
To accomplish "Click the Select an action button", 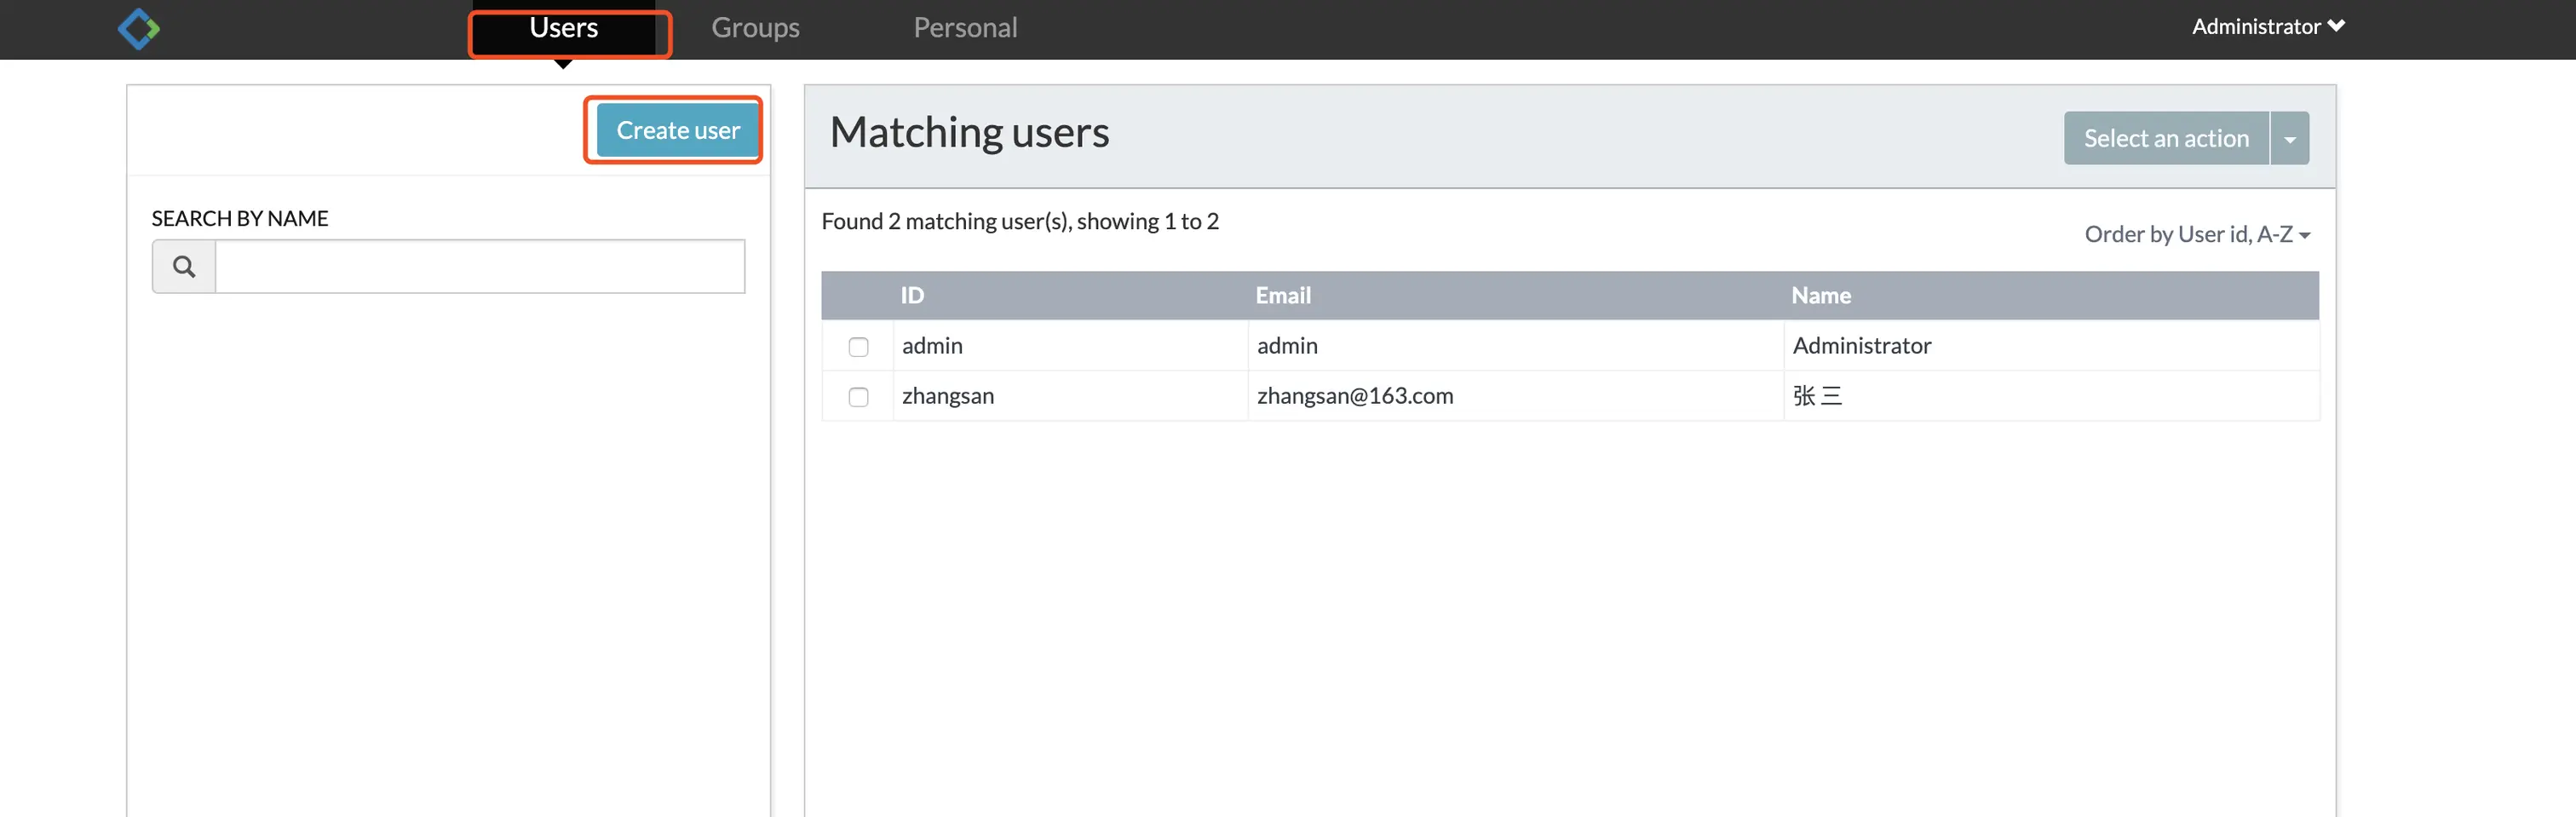I will click(x=2165, y=139).
